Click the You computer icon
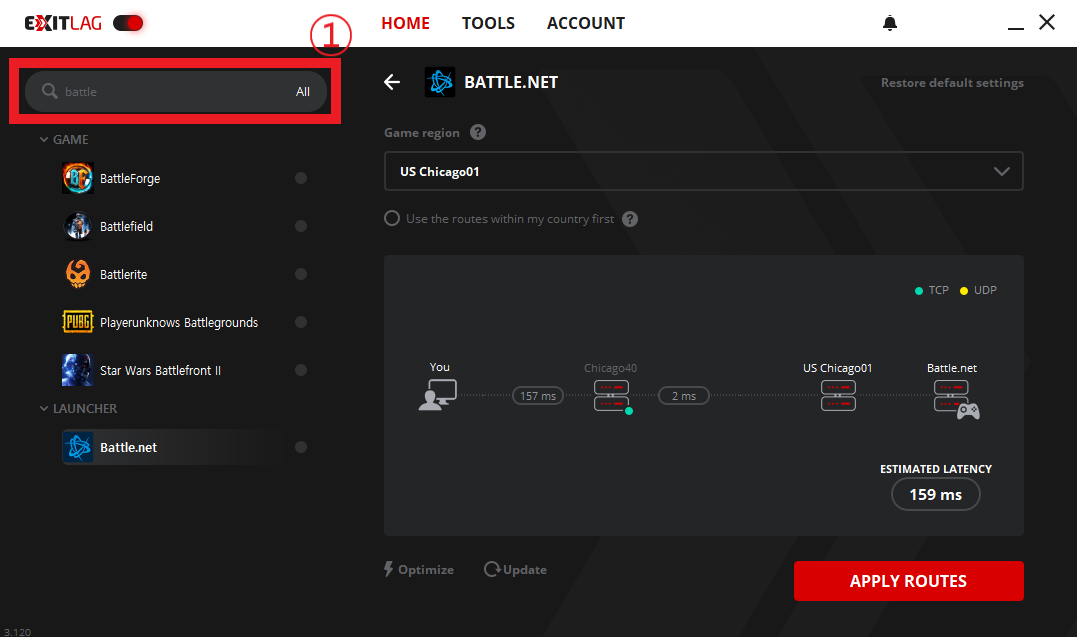 pos(438,394)
